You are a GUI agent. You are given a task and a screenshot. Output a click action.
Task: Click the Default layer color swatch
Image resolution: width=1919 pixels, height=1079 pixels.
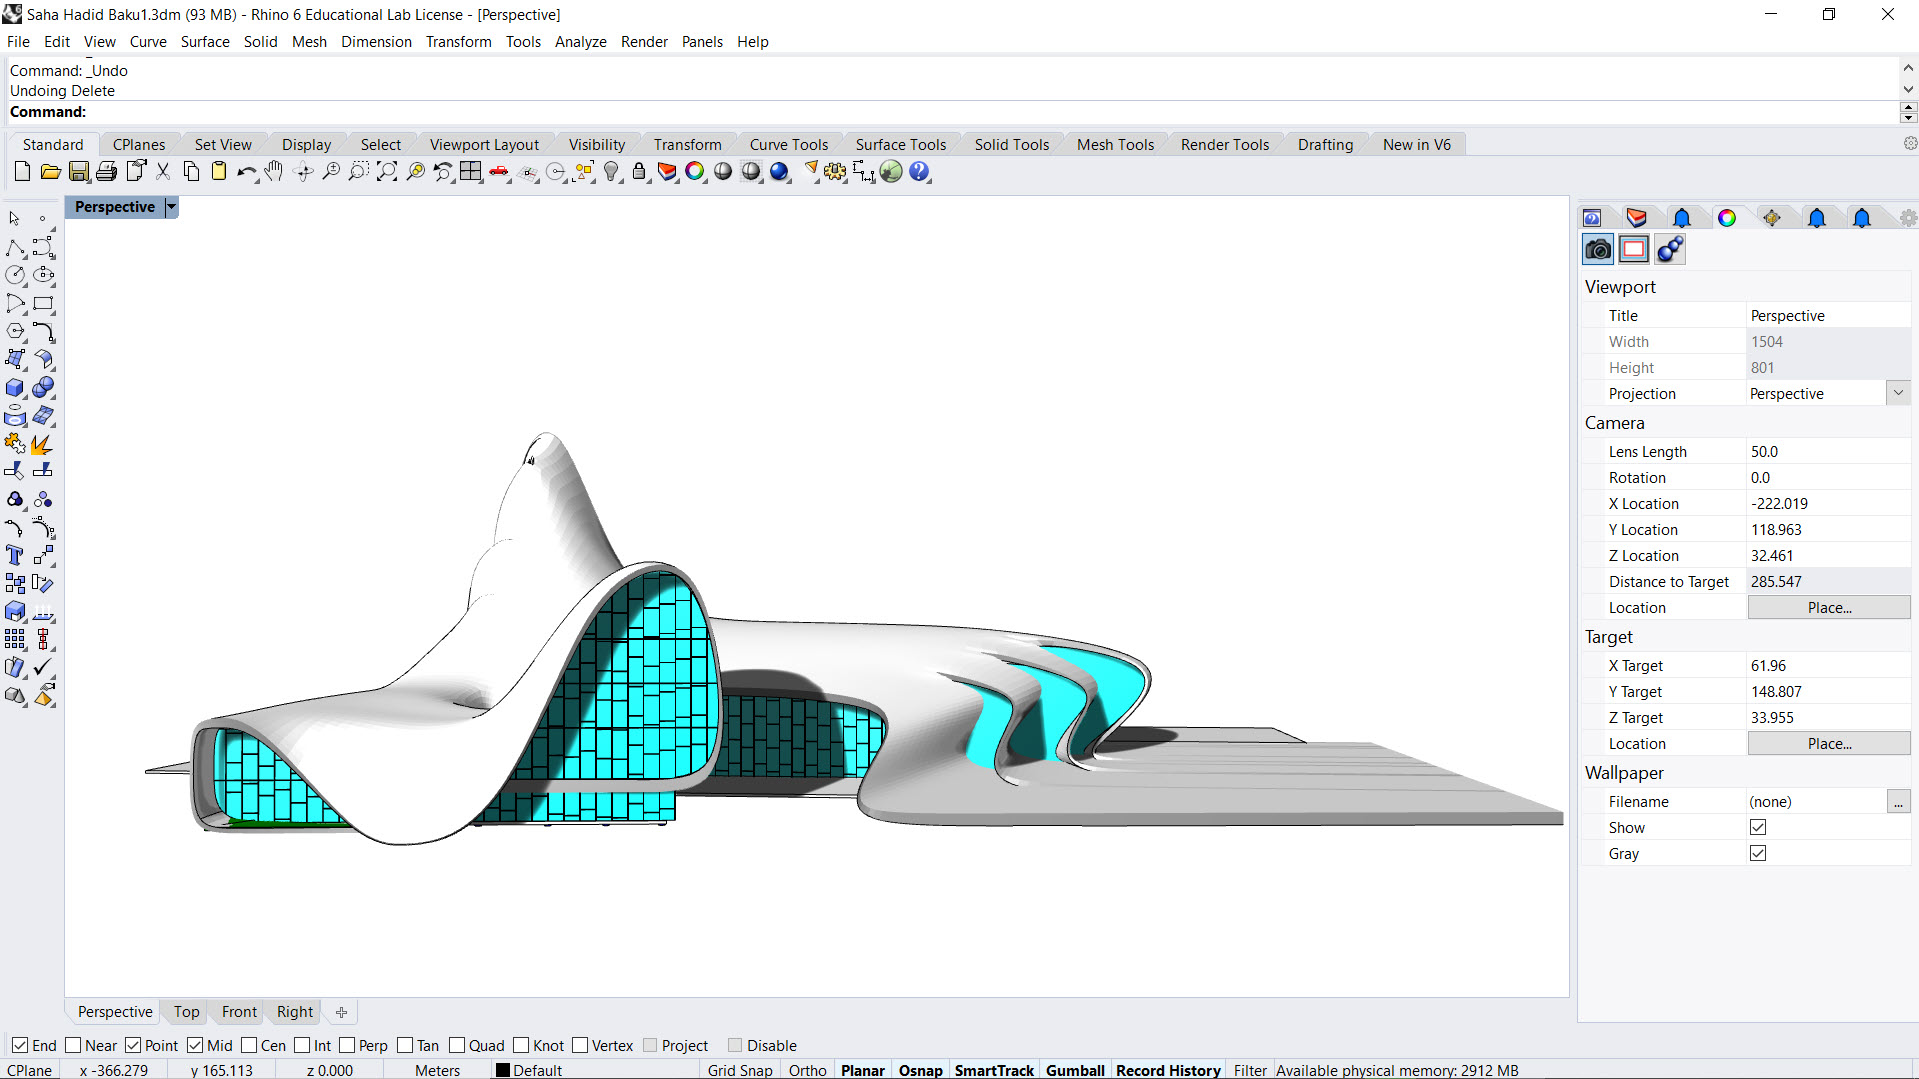click(x=503, y=1070)
